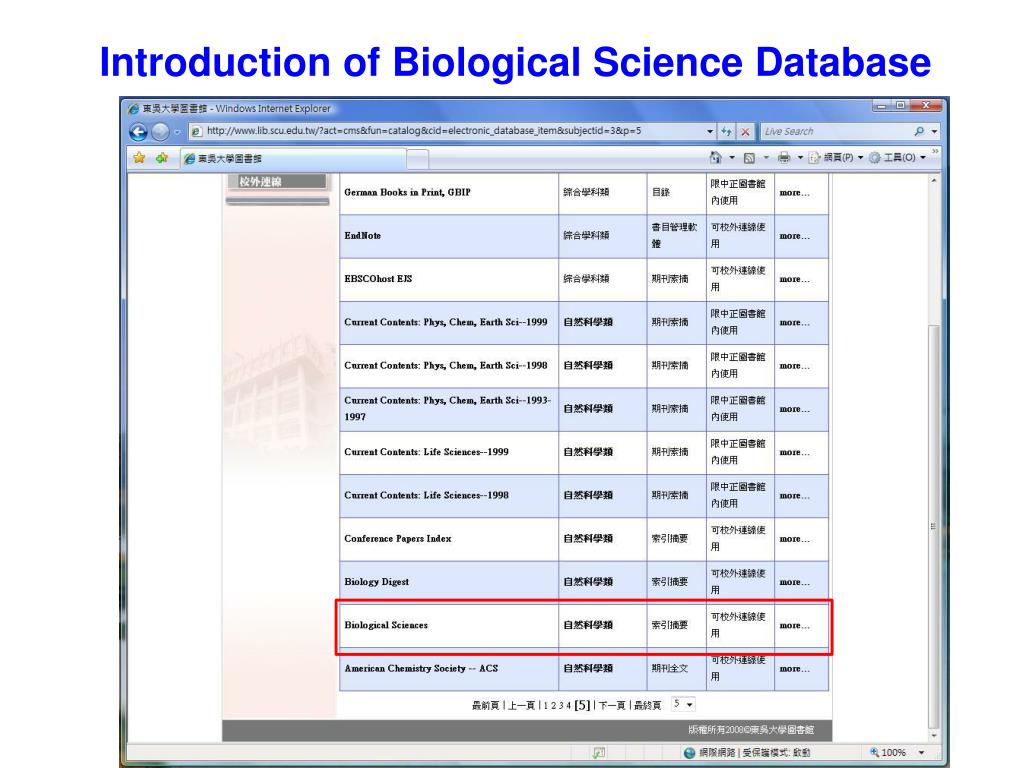Image resolution: width=1024 pixels, height=768 pixels.
Task: Click the 校外連線 sidebar button
Action: click(x=277, y=182)
